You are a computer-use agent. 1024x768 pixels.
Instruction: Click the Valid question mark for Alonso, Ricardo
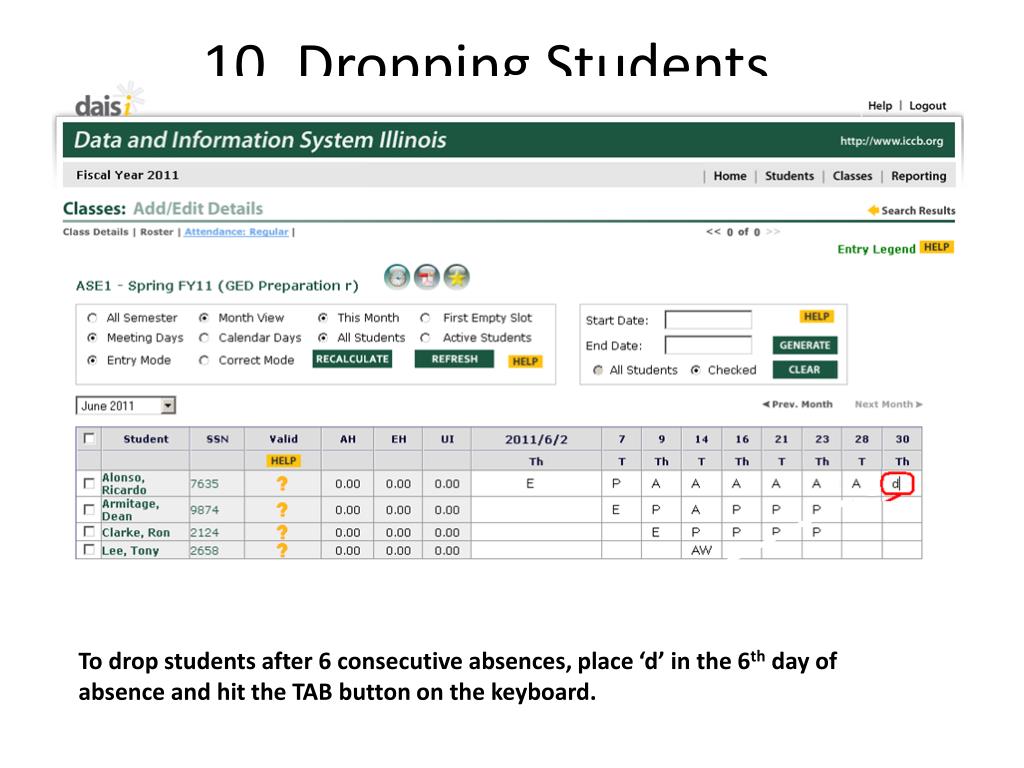(282, 484)
